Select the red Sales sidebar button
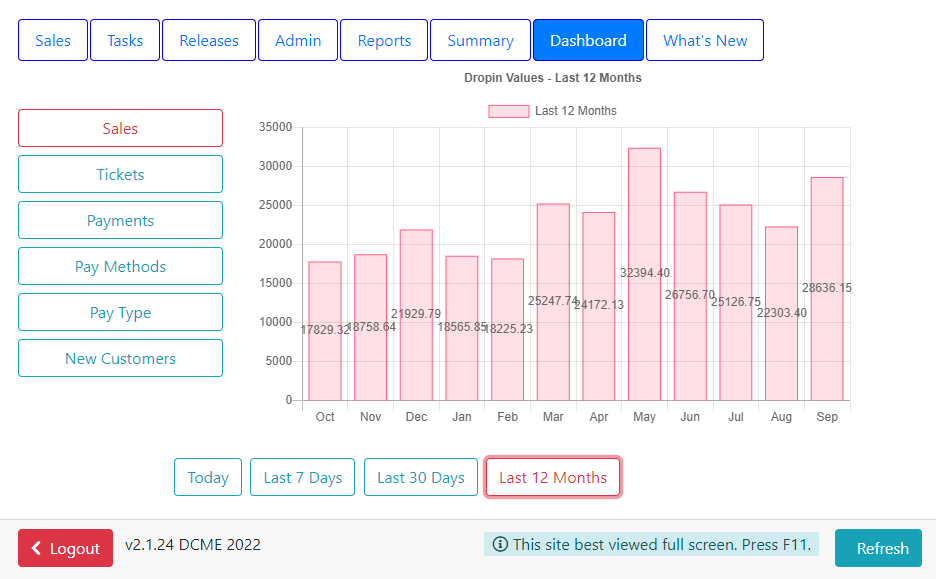The height and width of the screenshot is (579, 936). [120, 128]
